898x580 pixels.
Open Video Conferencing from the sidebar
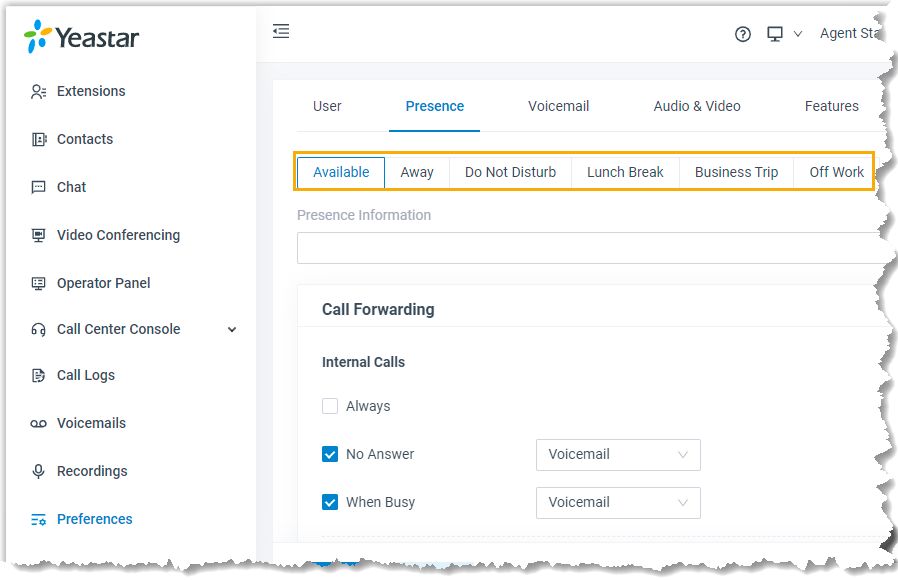pyautogui.click(x=119, y=235)
